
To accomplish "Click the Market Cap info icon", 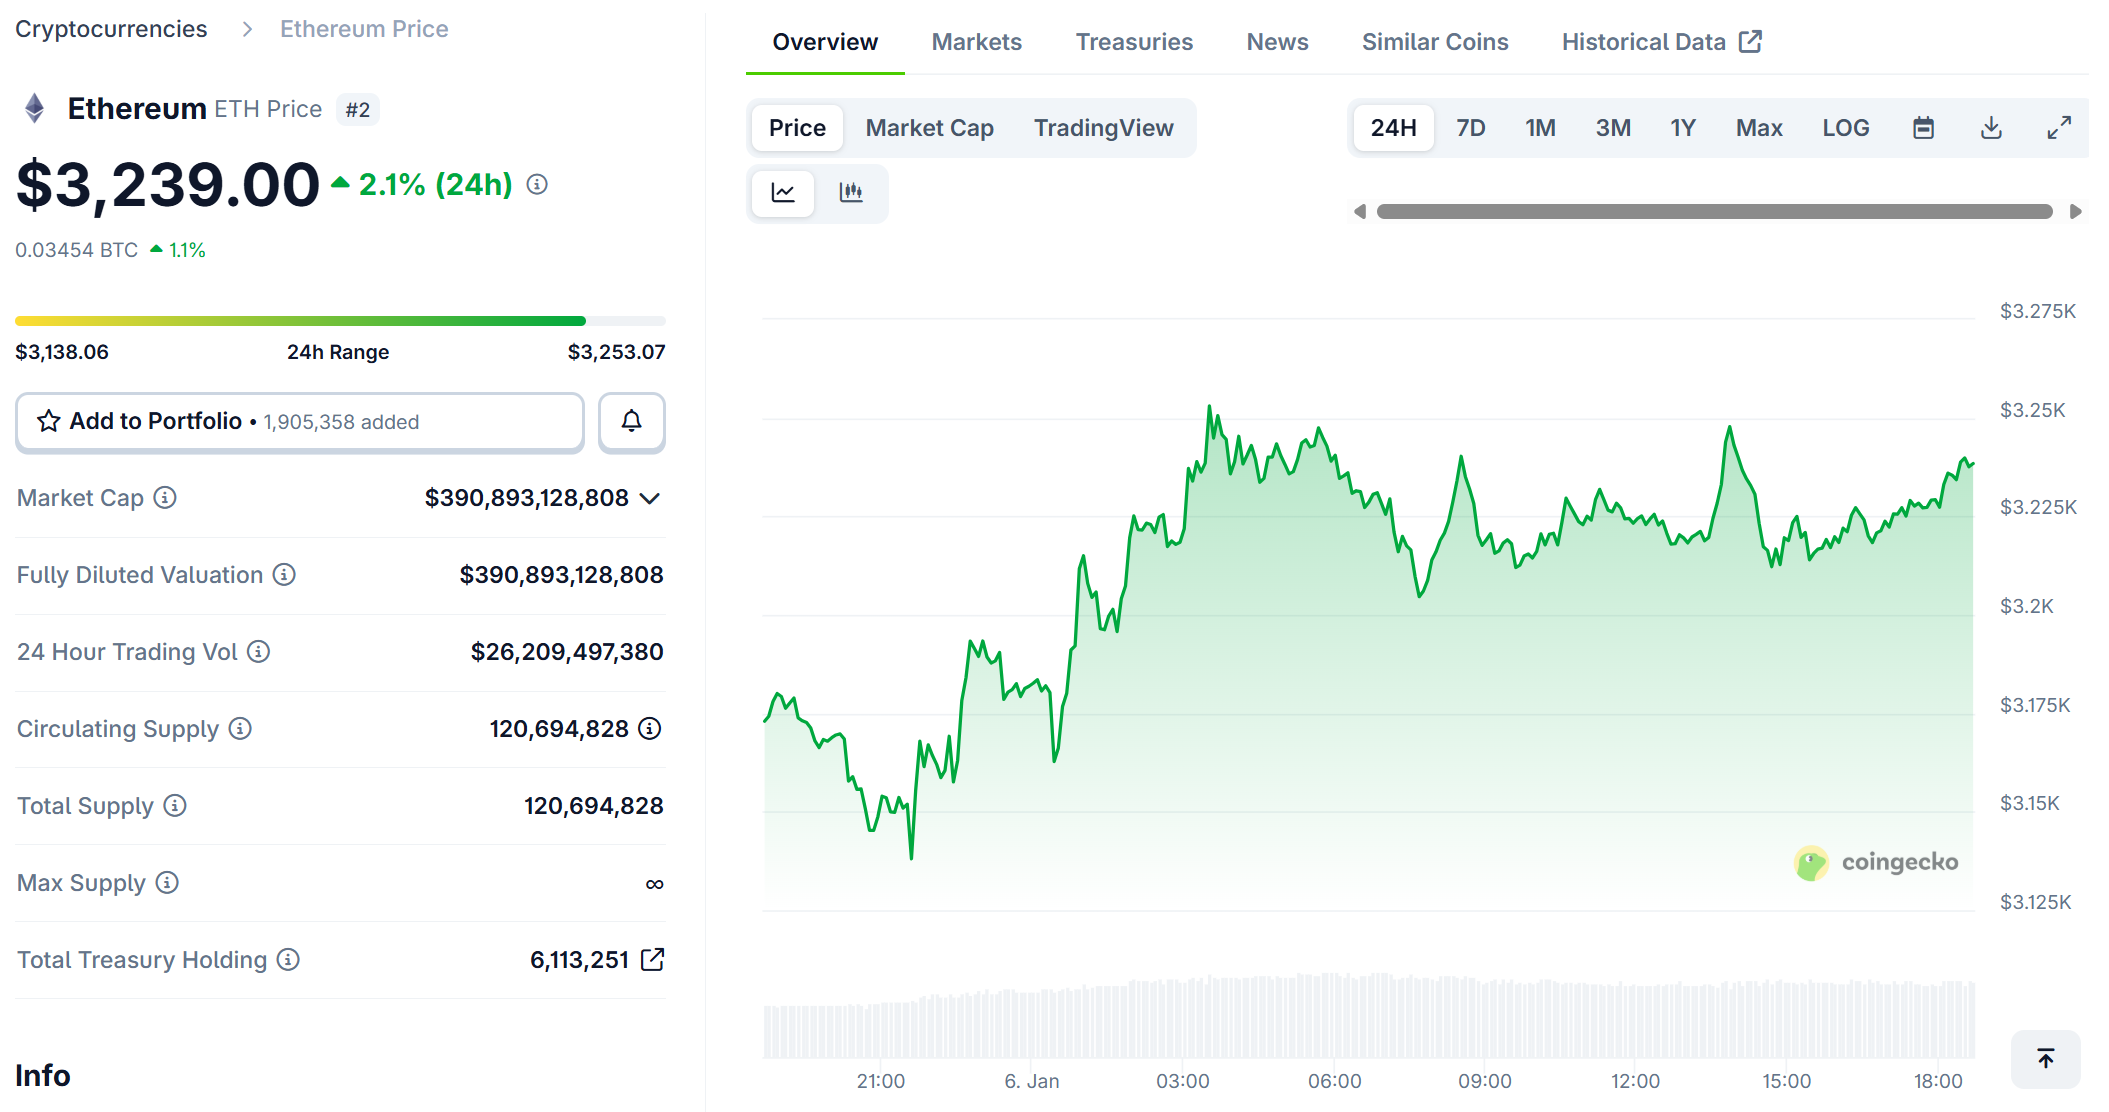I will pyautogui.click(x=165, y=498).
